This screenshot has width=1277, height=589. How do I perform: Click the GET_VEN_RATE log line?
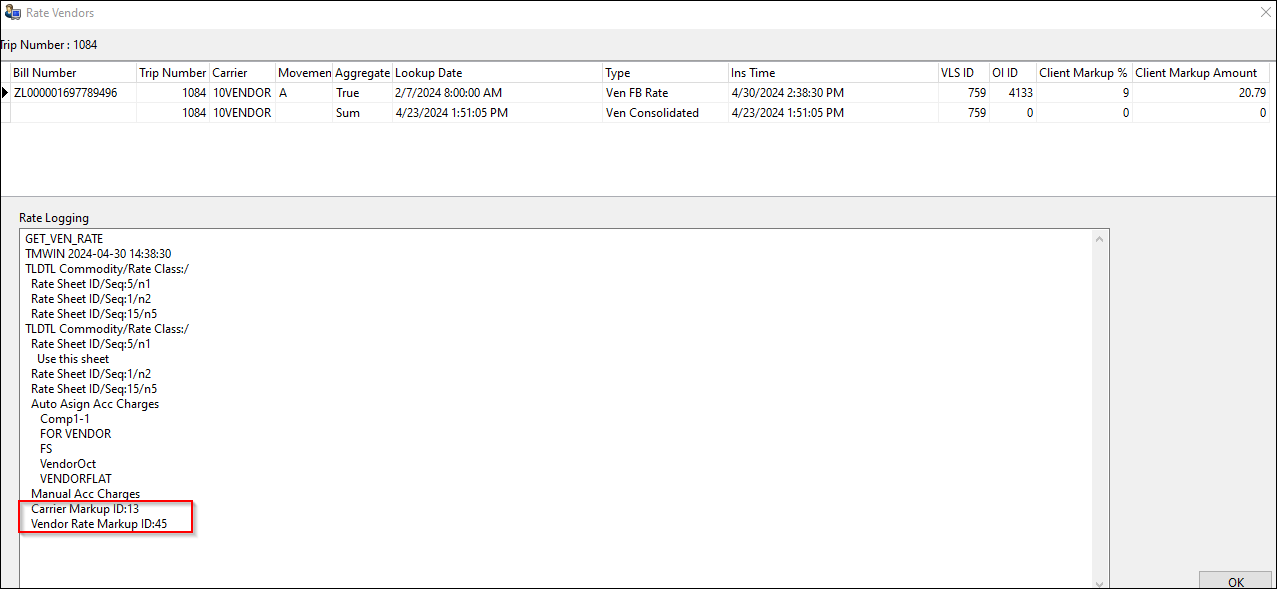(x=64, y=239)
